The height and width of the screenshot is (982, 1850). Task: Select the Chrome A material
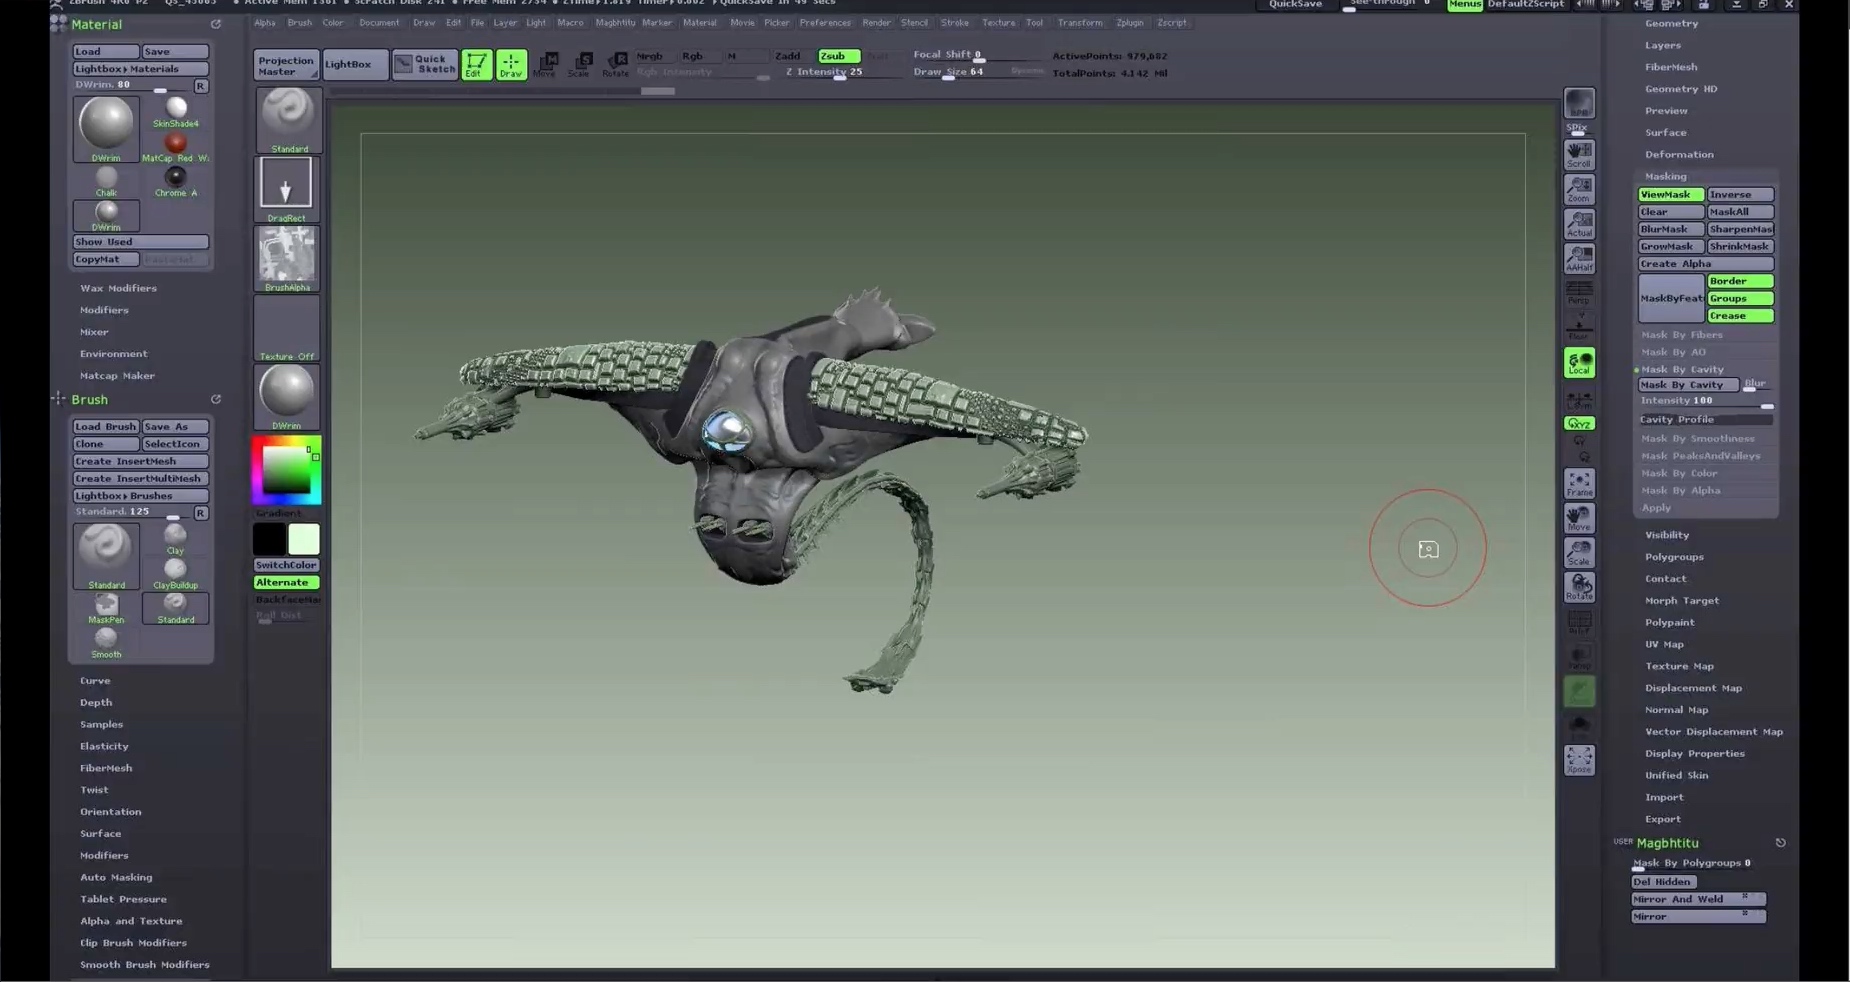click(176, 181)
